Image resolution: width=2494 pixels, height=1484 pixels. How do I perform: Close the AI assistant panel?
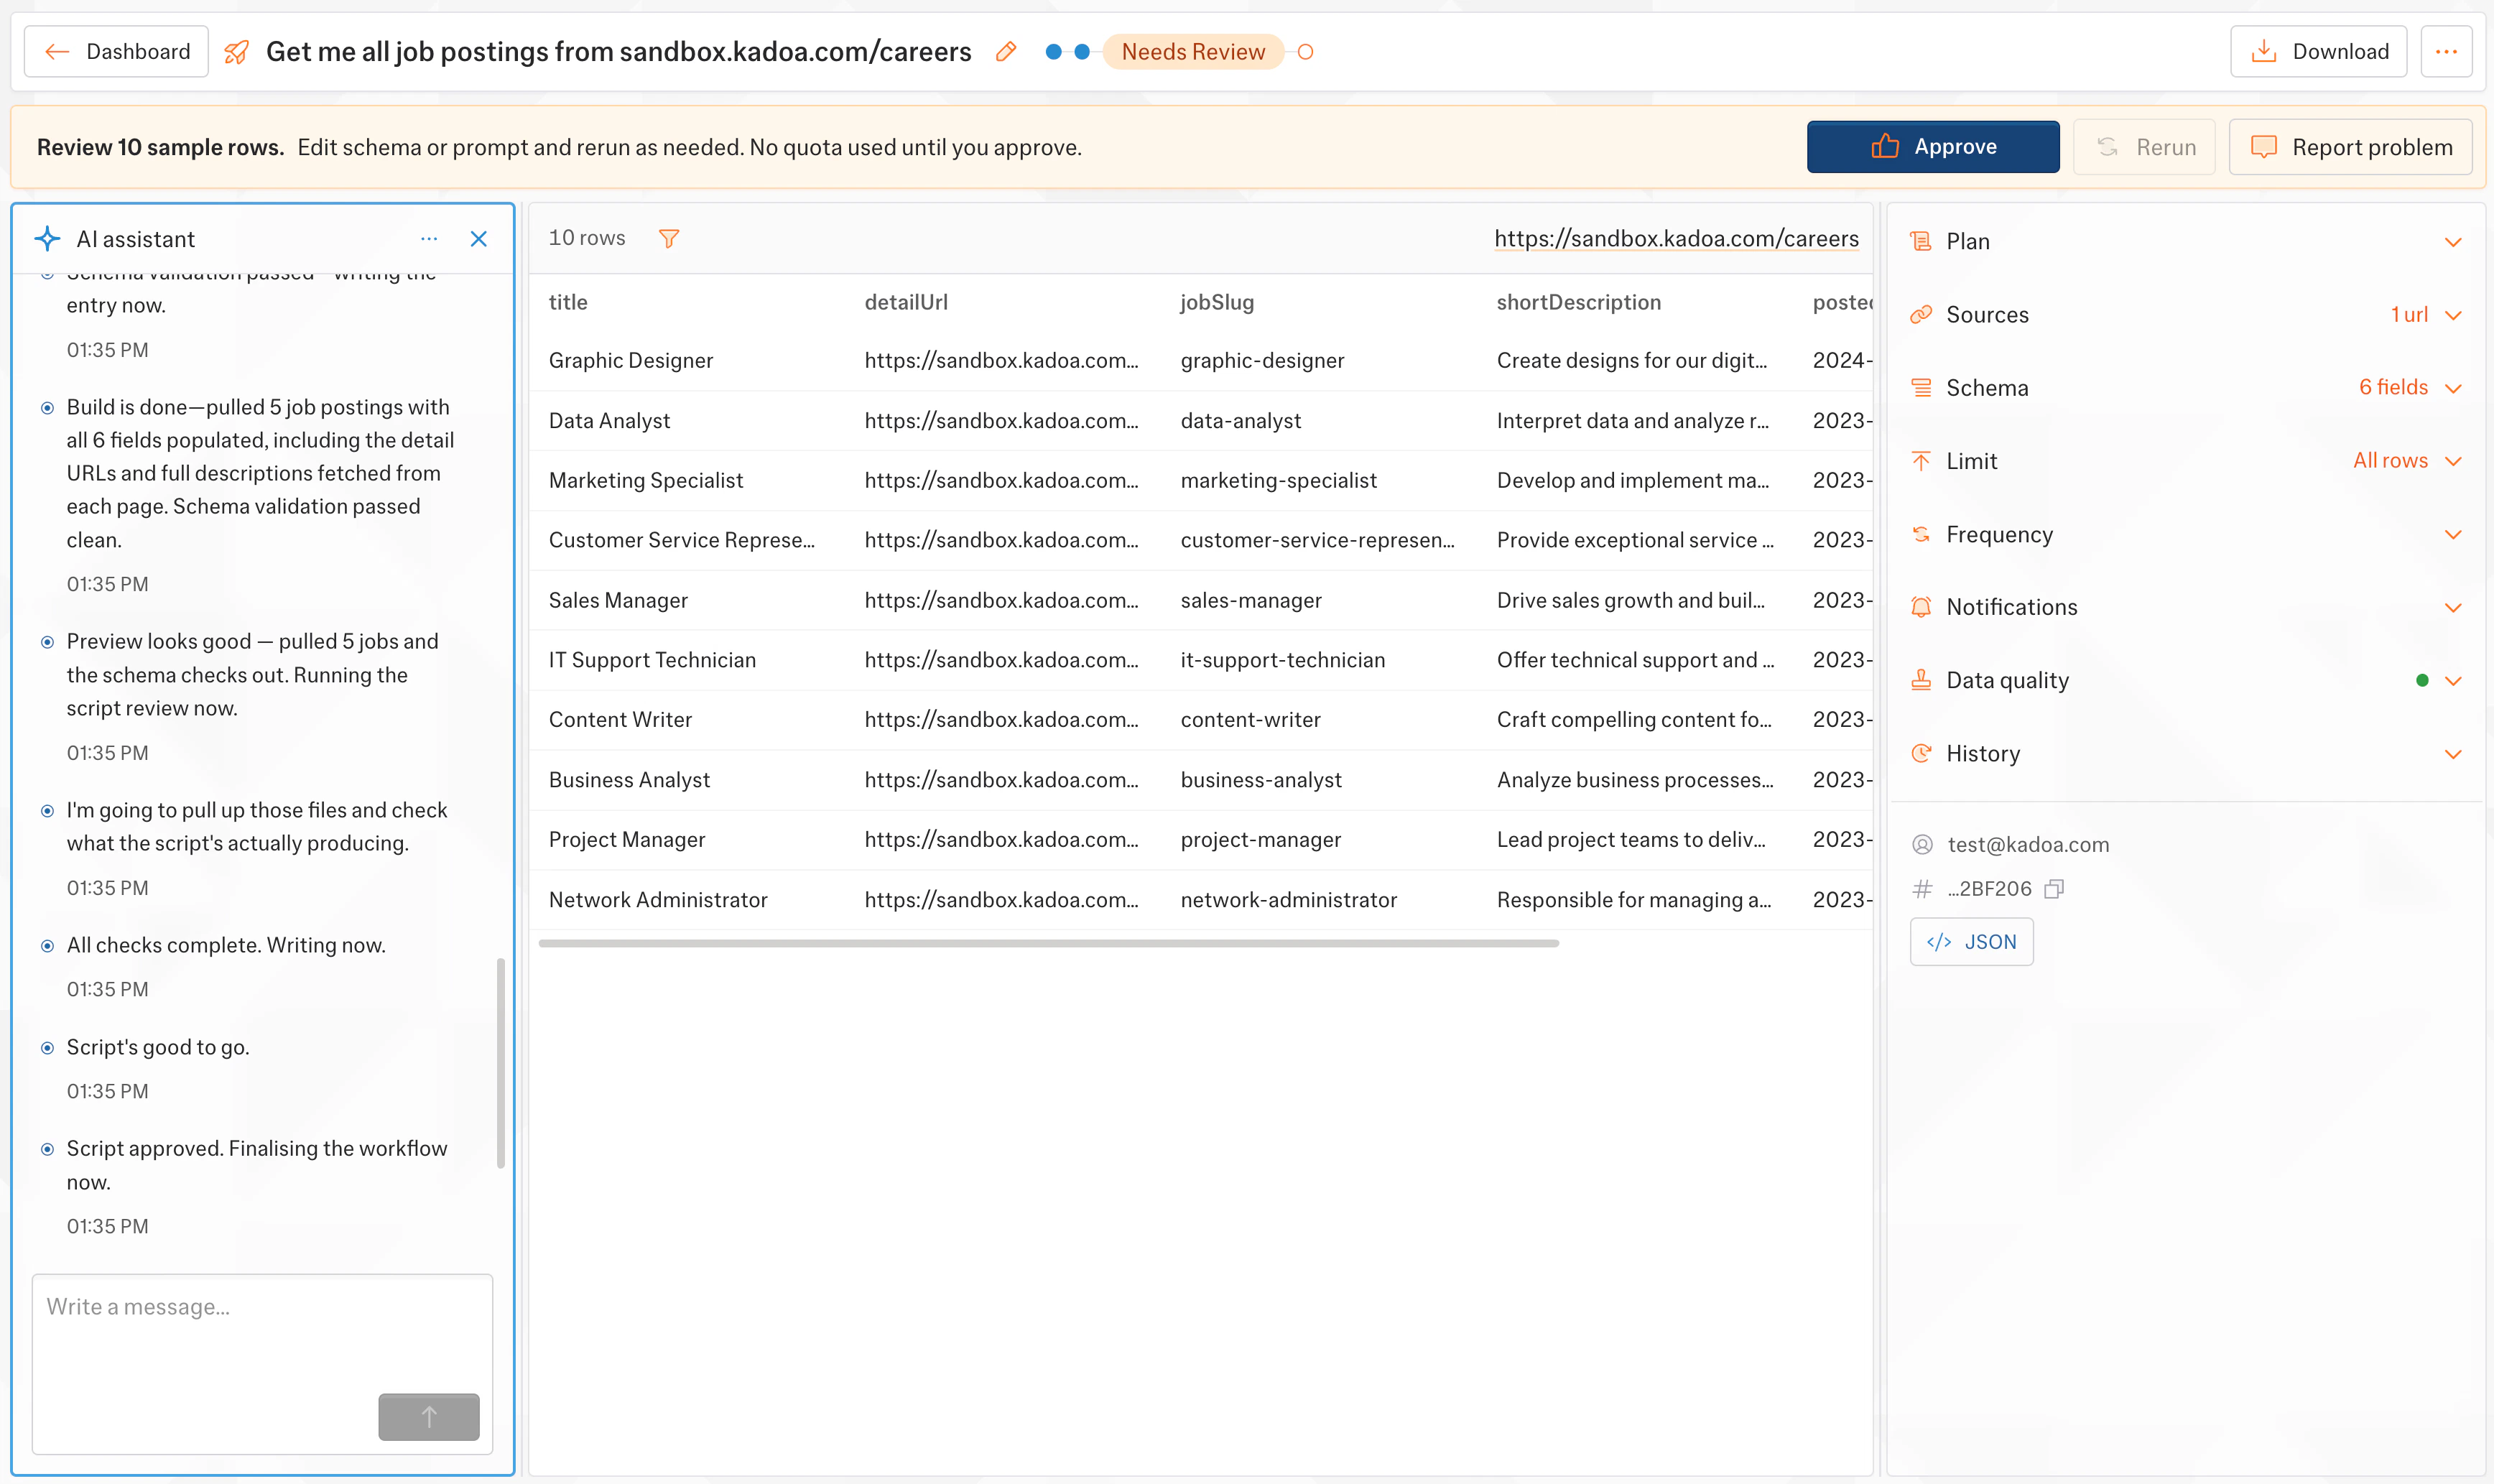pyautogui.click(x=479, y=239)
